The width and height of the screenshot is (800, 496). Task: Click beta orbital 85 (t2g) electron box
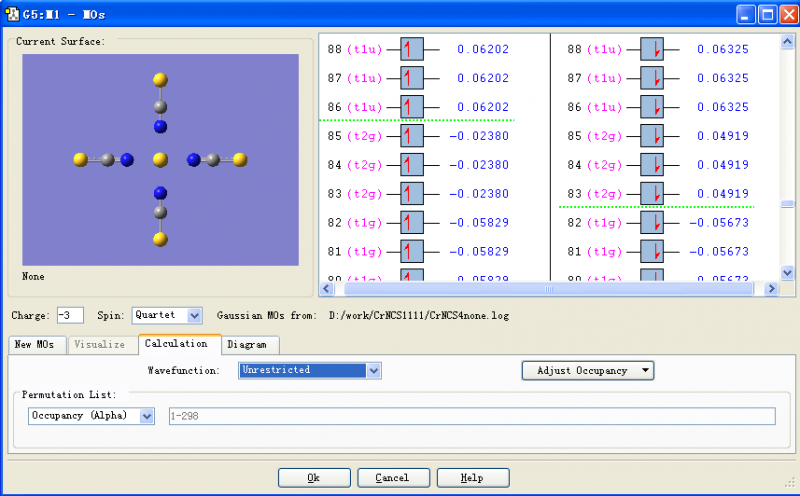(652, 136)
